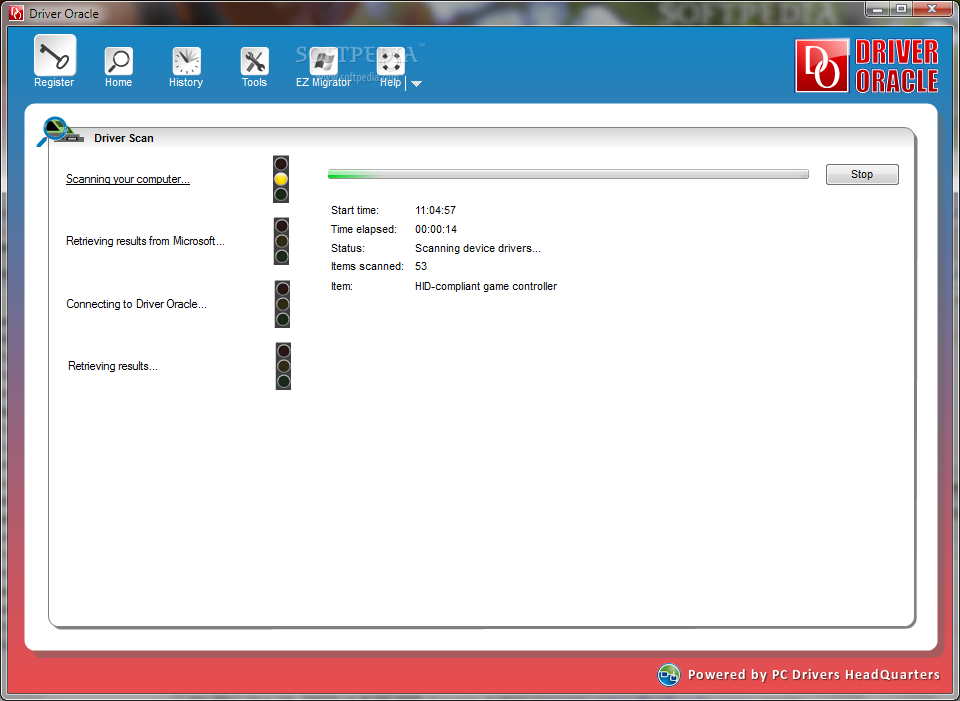Image resolution: width=960 pixels, height=701 pixels.
Task: Click the Driver Oracle logo
Action: [866, 66]
